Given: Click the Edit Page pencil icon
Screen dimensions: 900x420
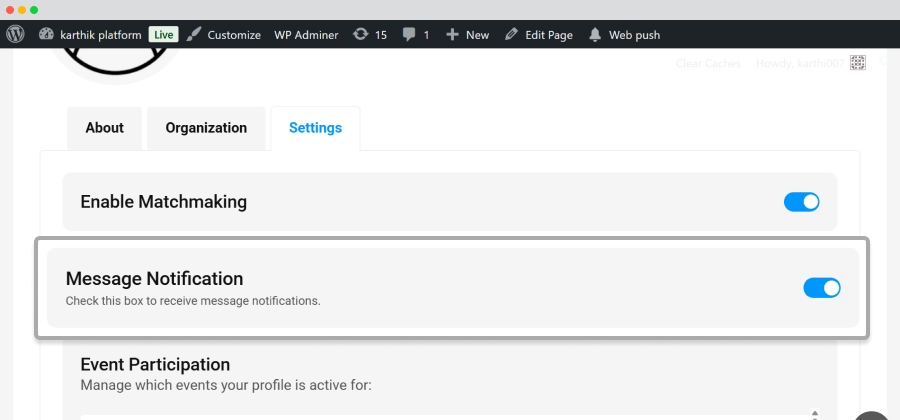Looking at the screenshot, I should tap(511, 34).
